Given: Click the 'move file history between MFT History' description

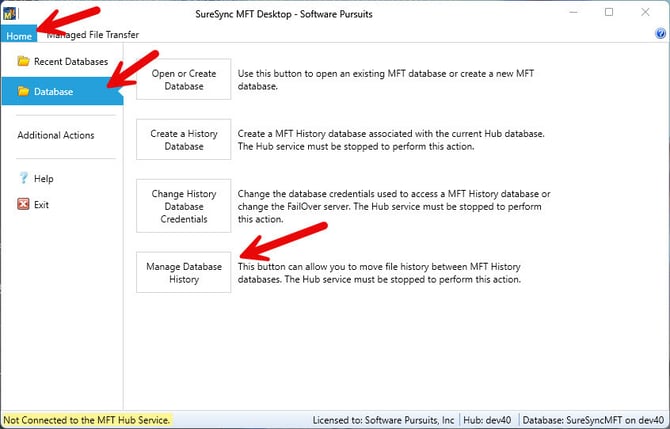Looking at the screenshot, I should (x=379, y=273).
